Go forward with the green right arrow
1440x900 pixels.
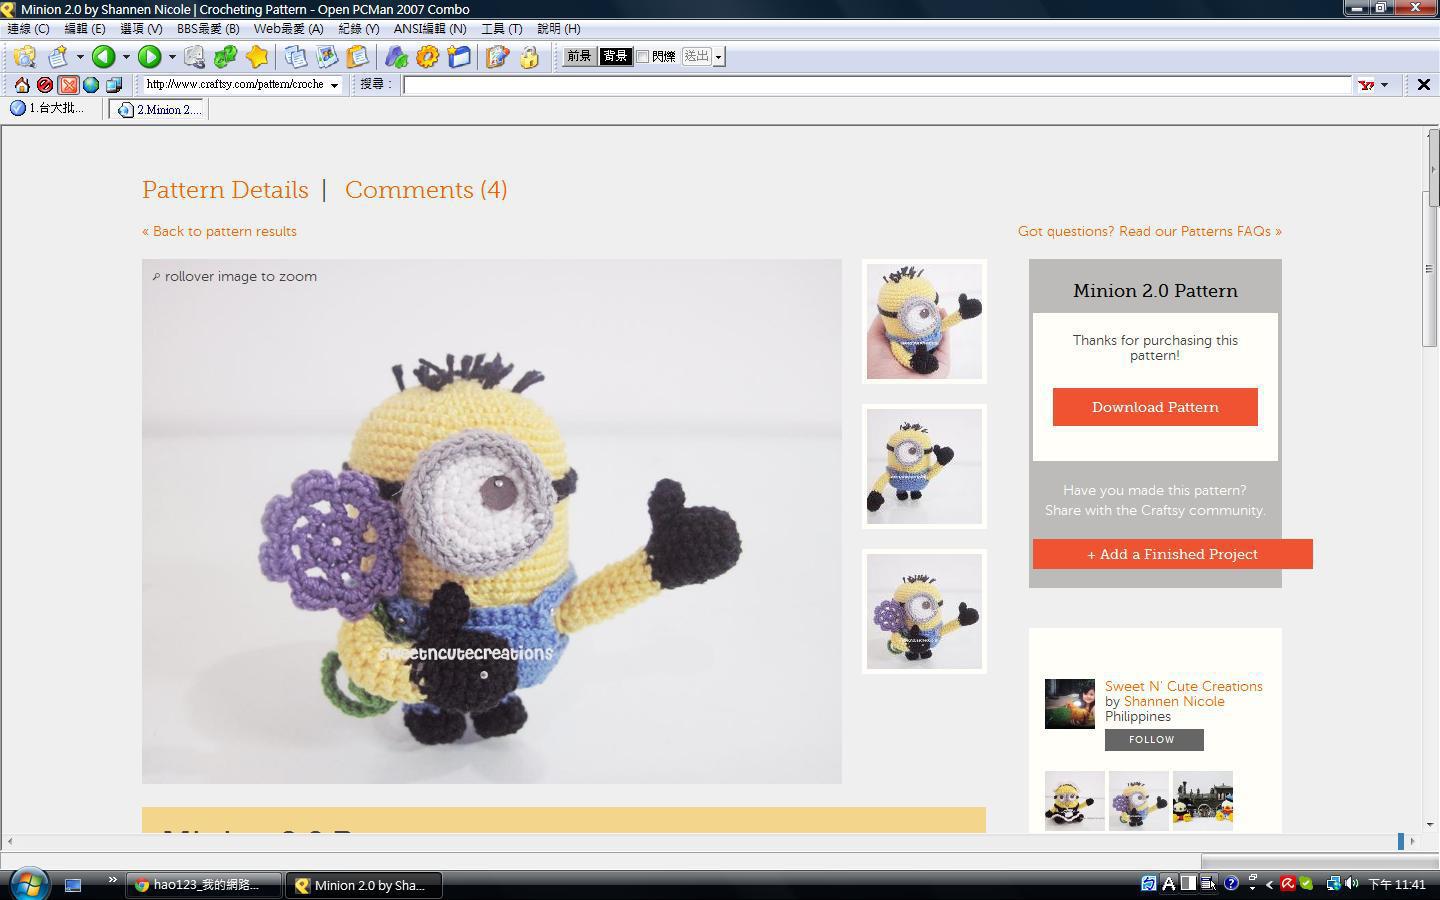pyautogui.click(x=149, y=57)
